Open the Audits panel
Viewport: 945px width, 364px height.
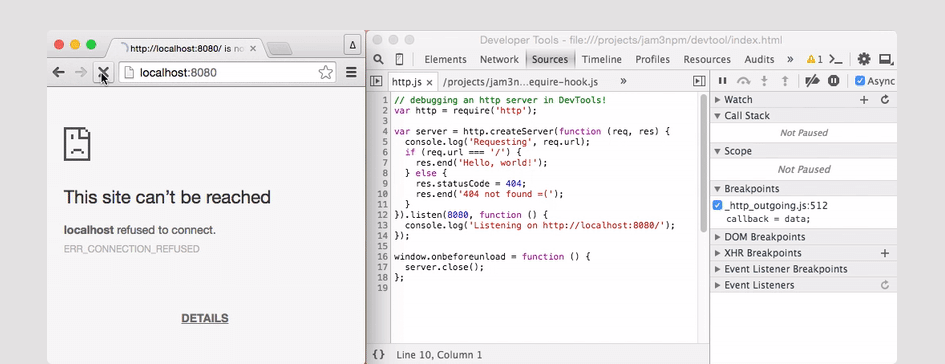point(759,59)
